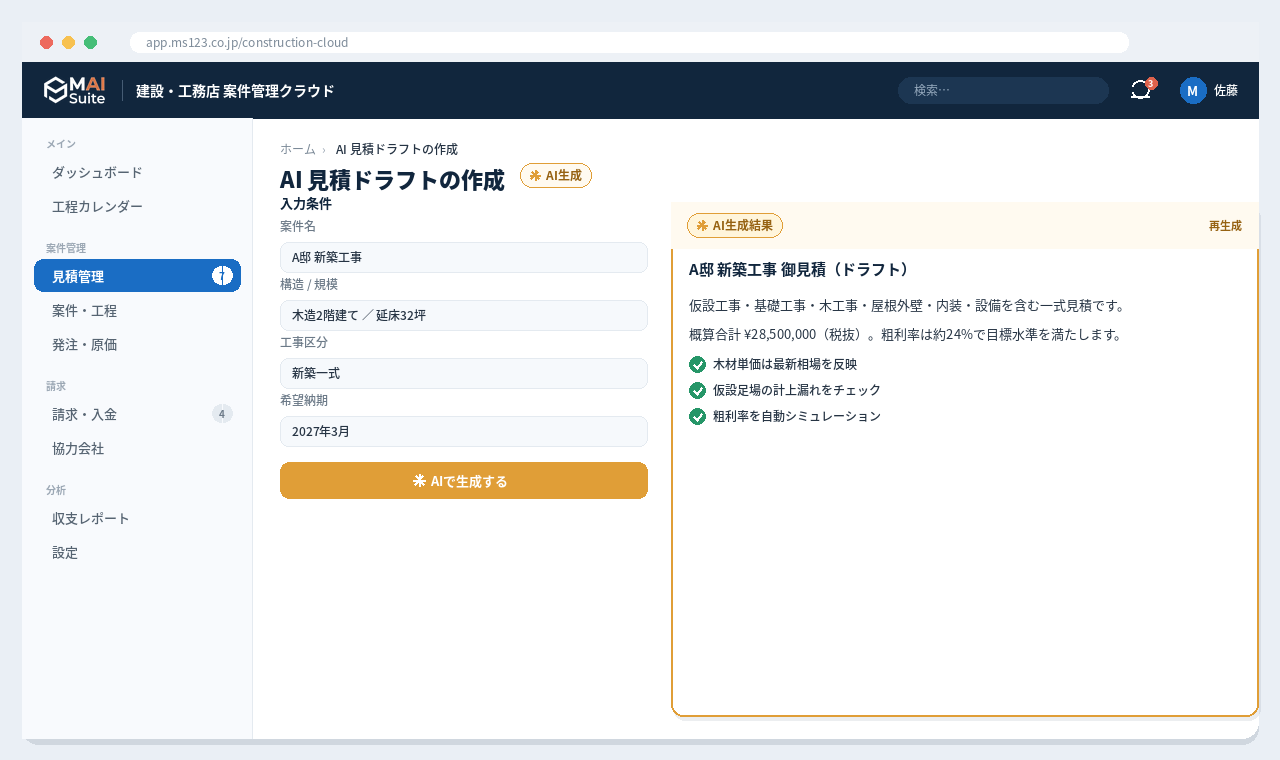This screenshot has height=760, width=1280.
Task: Click the AI生成結果 badge
Action: (735, 225)
